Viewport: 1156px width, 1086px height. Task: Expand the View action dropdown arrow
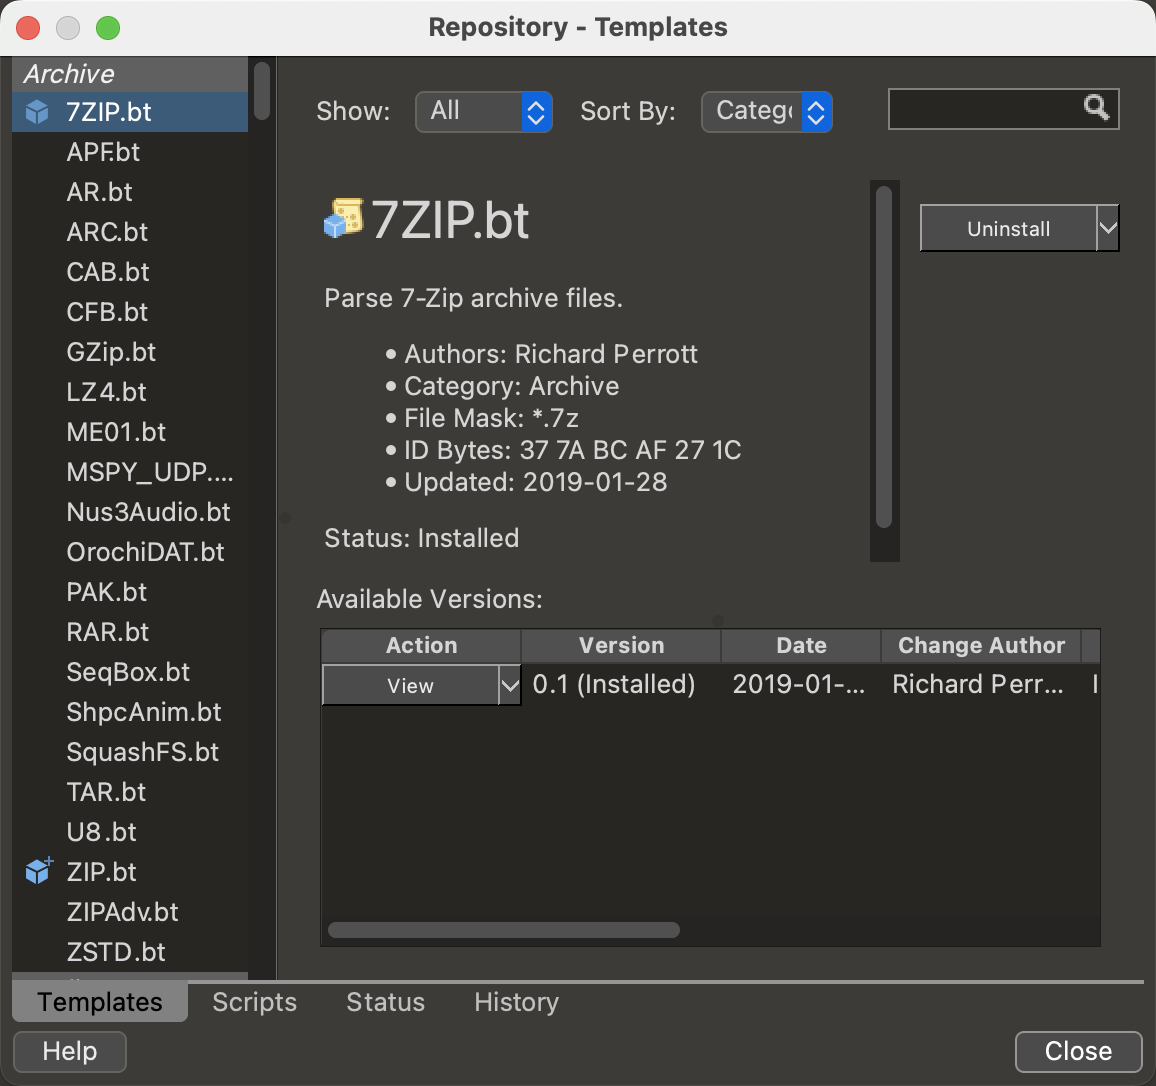[x=509, y=686]
